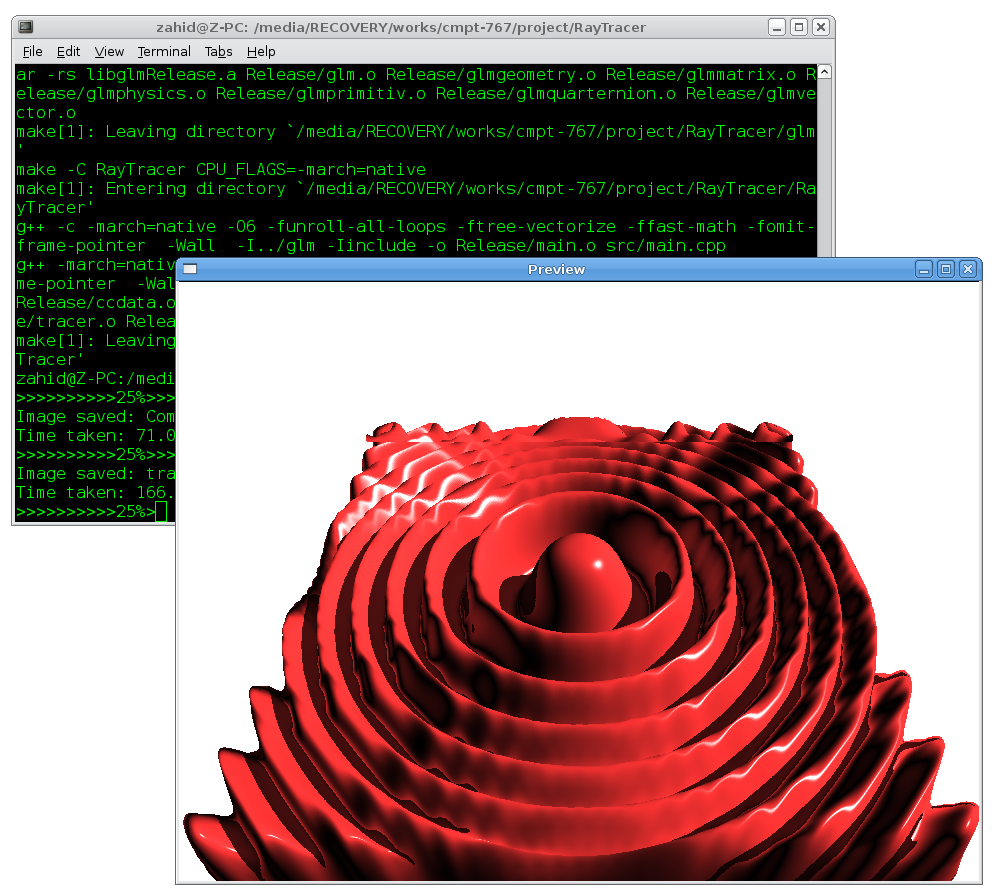Screen dimensions: 996x894
Task: Close the terminal window
Action: (820, 27)
